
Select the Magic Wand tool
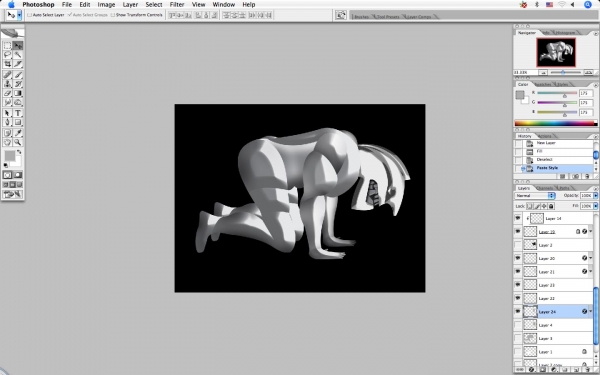(x=18, y=55)
